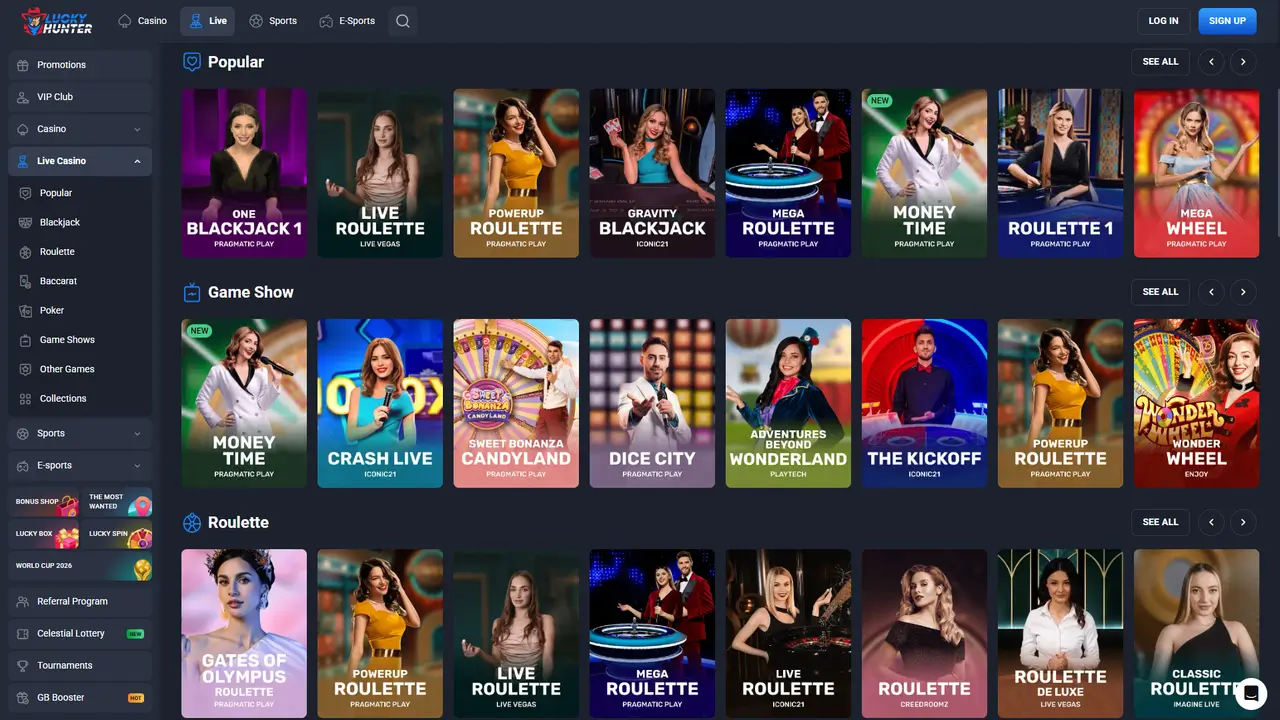This screenshot has width=1280, height=720.
Task: Open The Kickoff game card
Action: pyautogui.click(x=924, y=403)
